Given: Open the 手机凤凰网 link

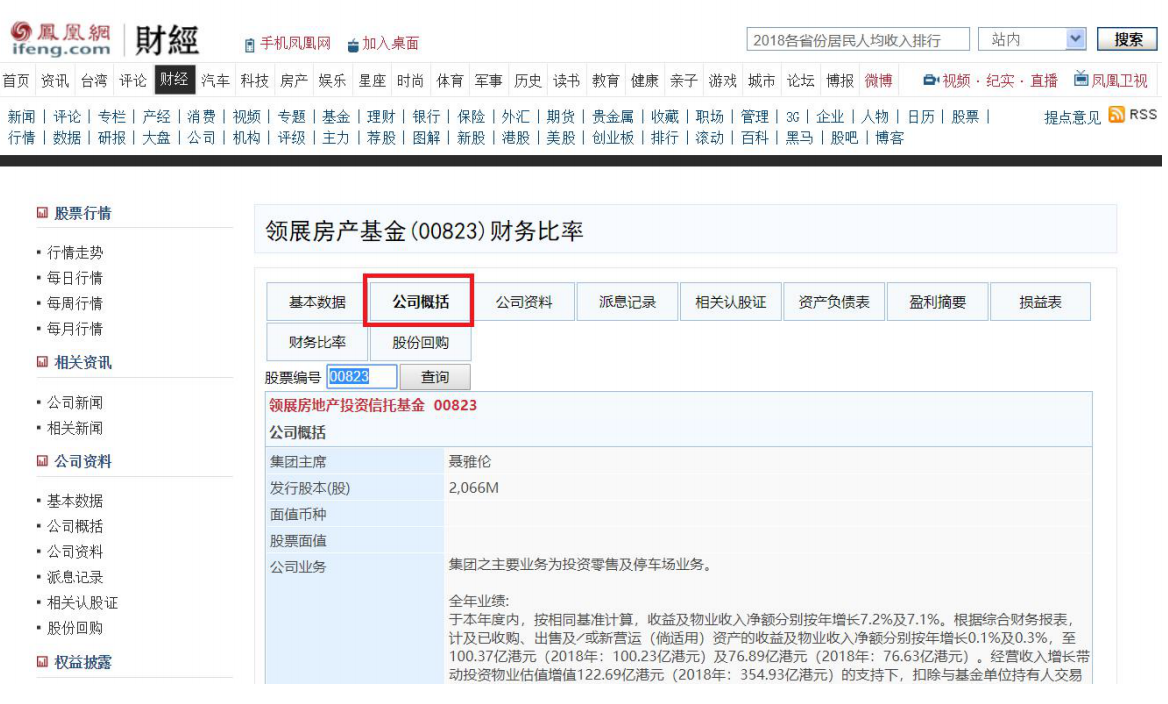Looking at the screenshot, I should 295,43.
